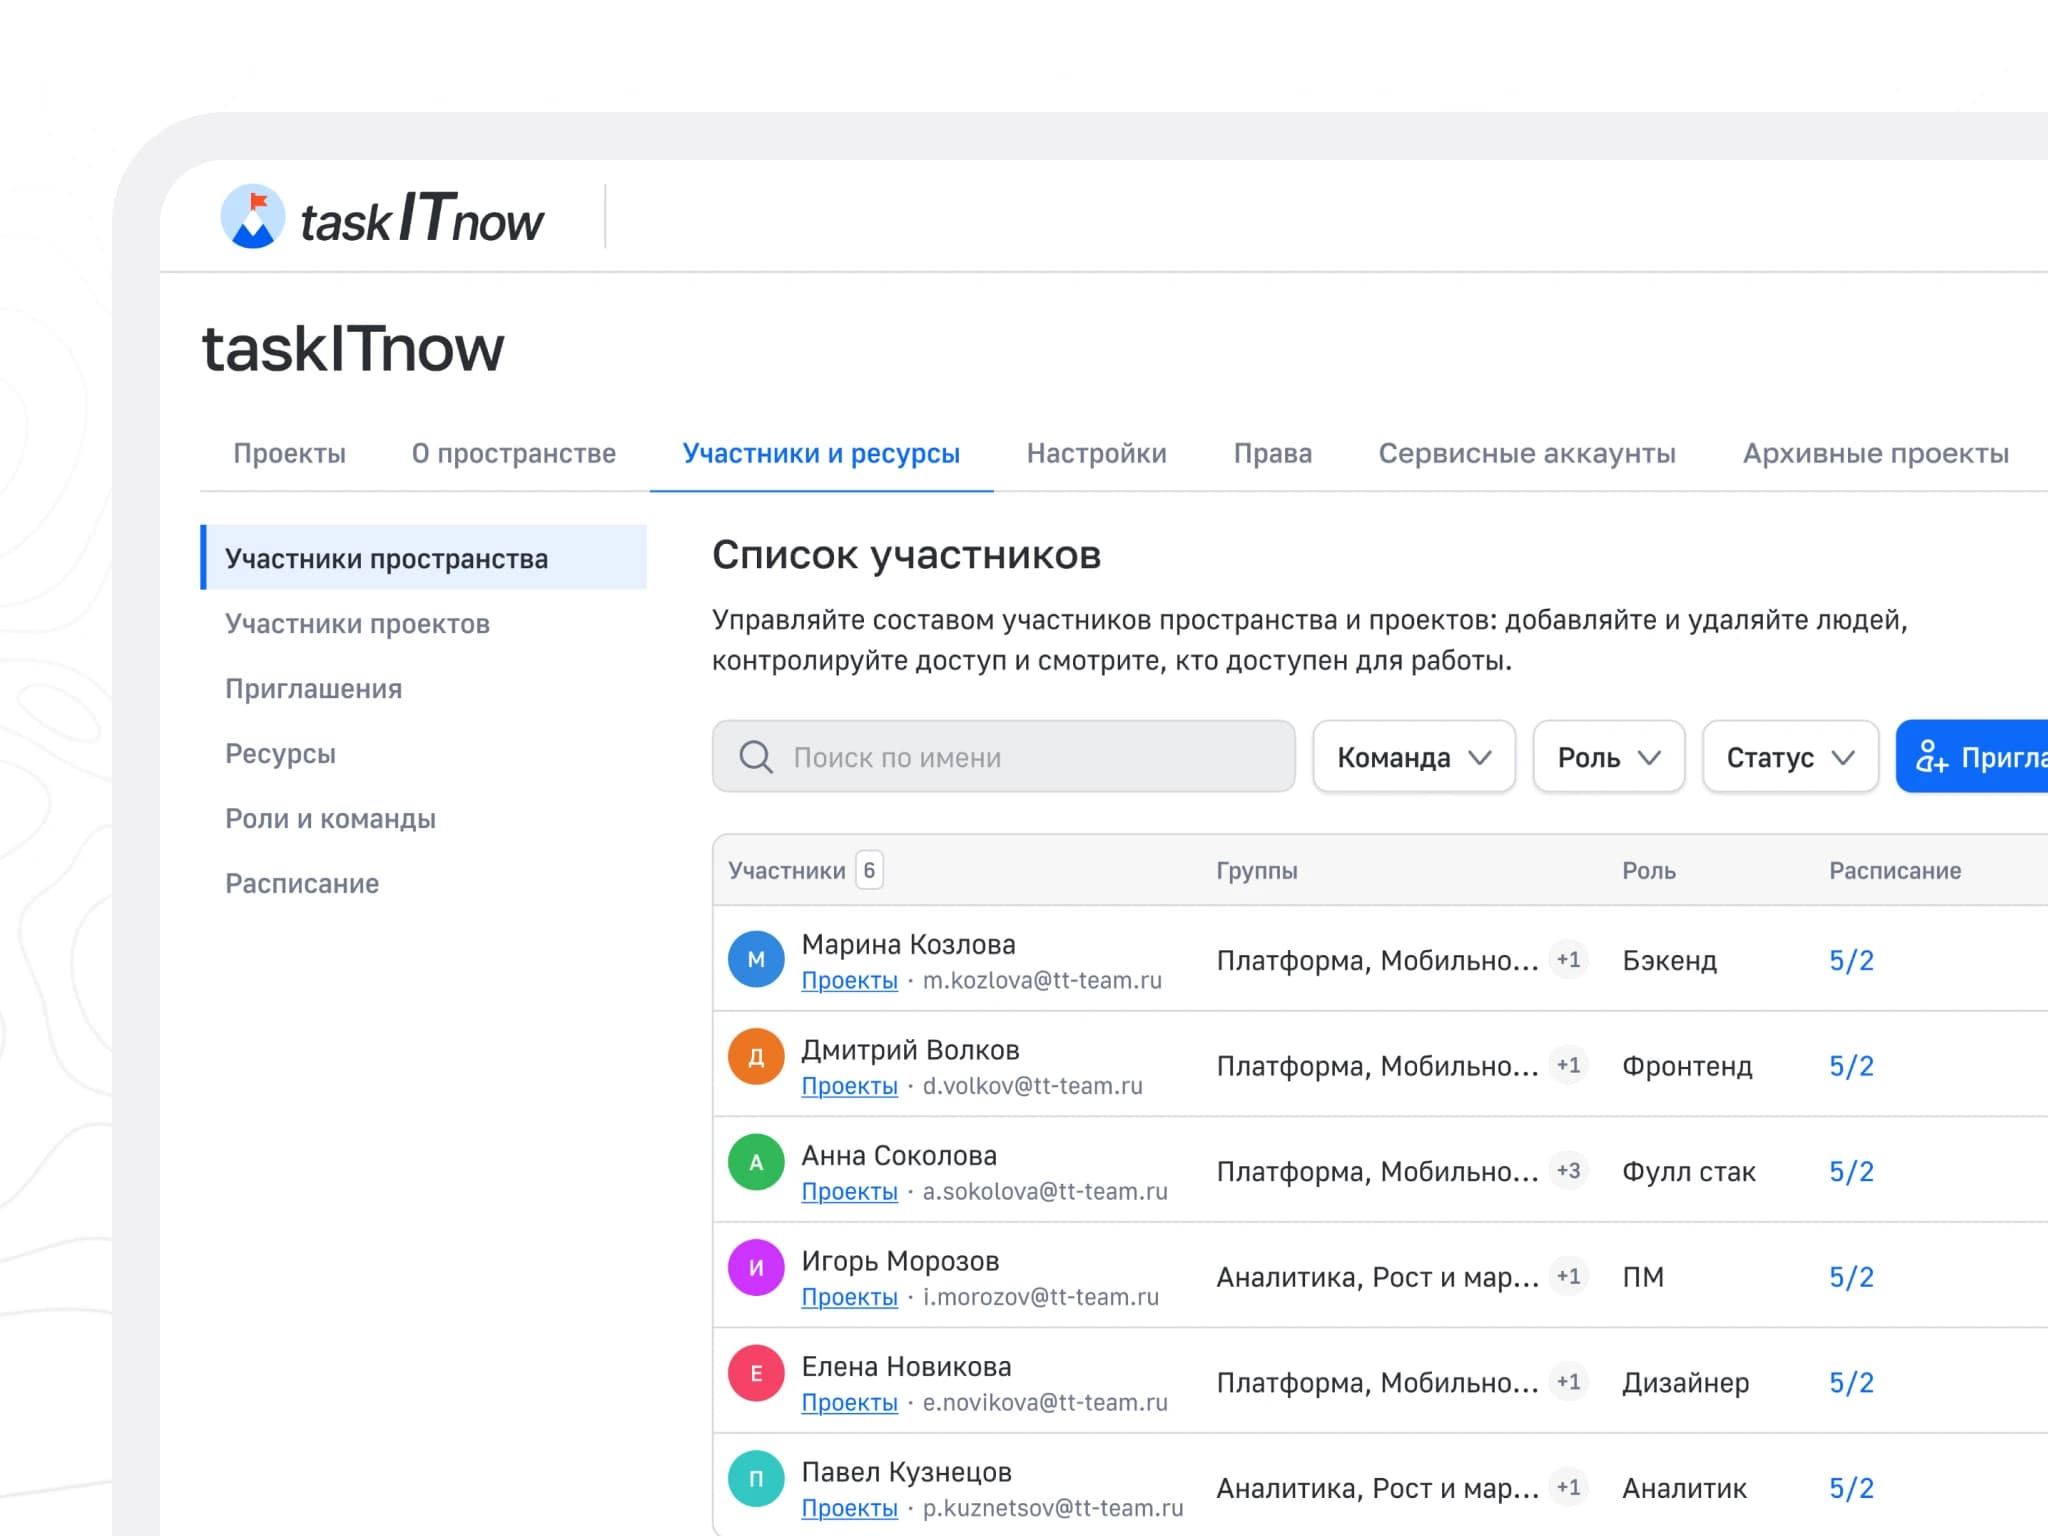Open Дмитрий Волков's orange avatar
The width and height of the screenshot is (2048, 1536).
point(756,1057)
